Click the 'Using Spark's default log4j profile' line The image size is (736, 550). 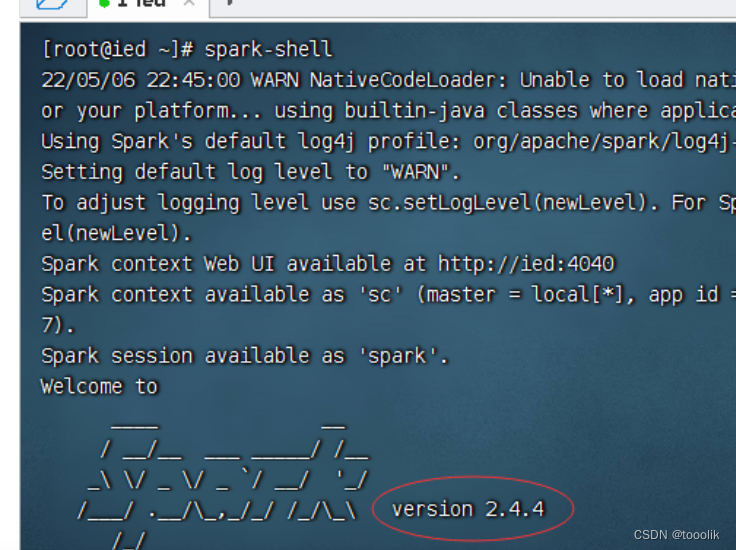(389, 141)
